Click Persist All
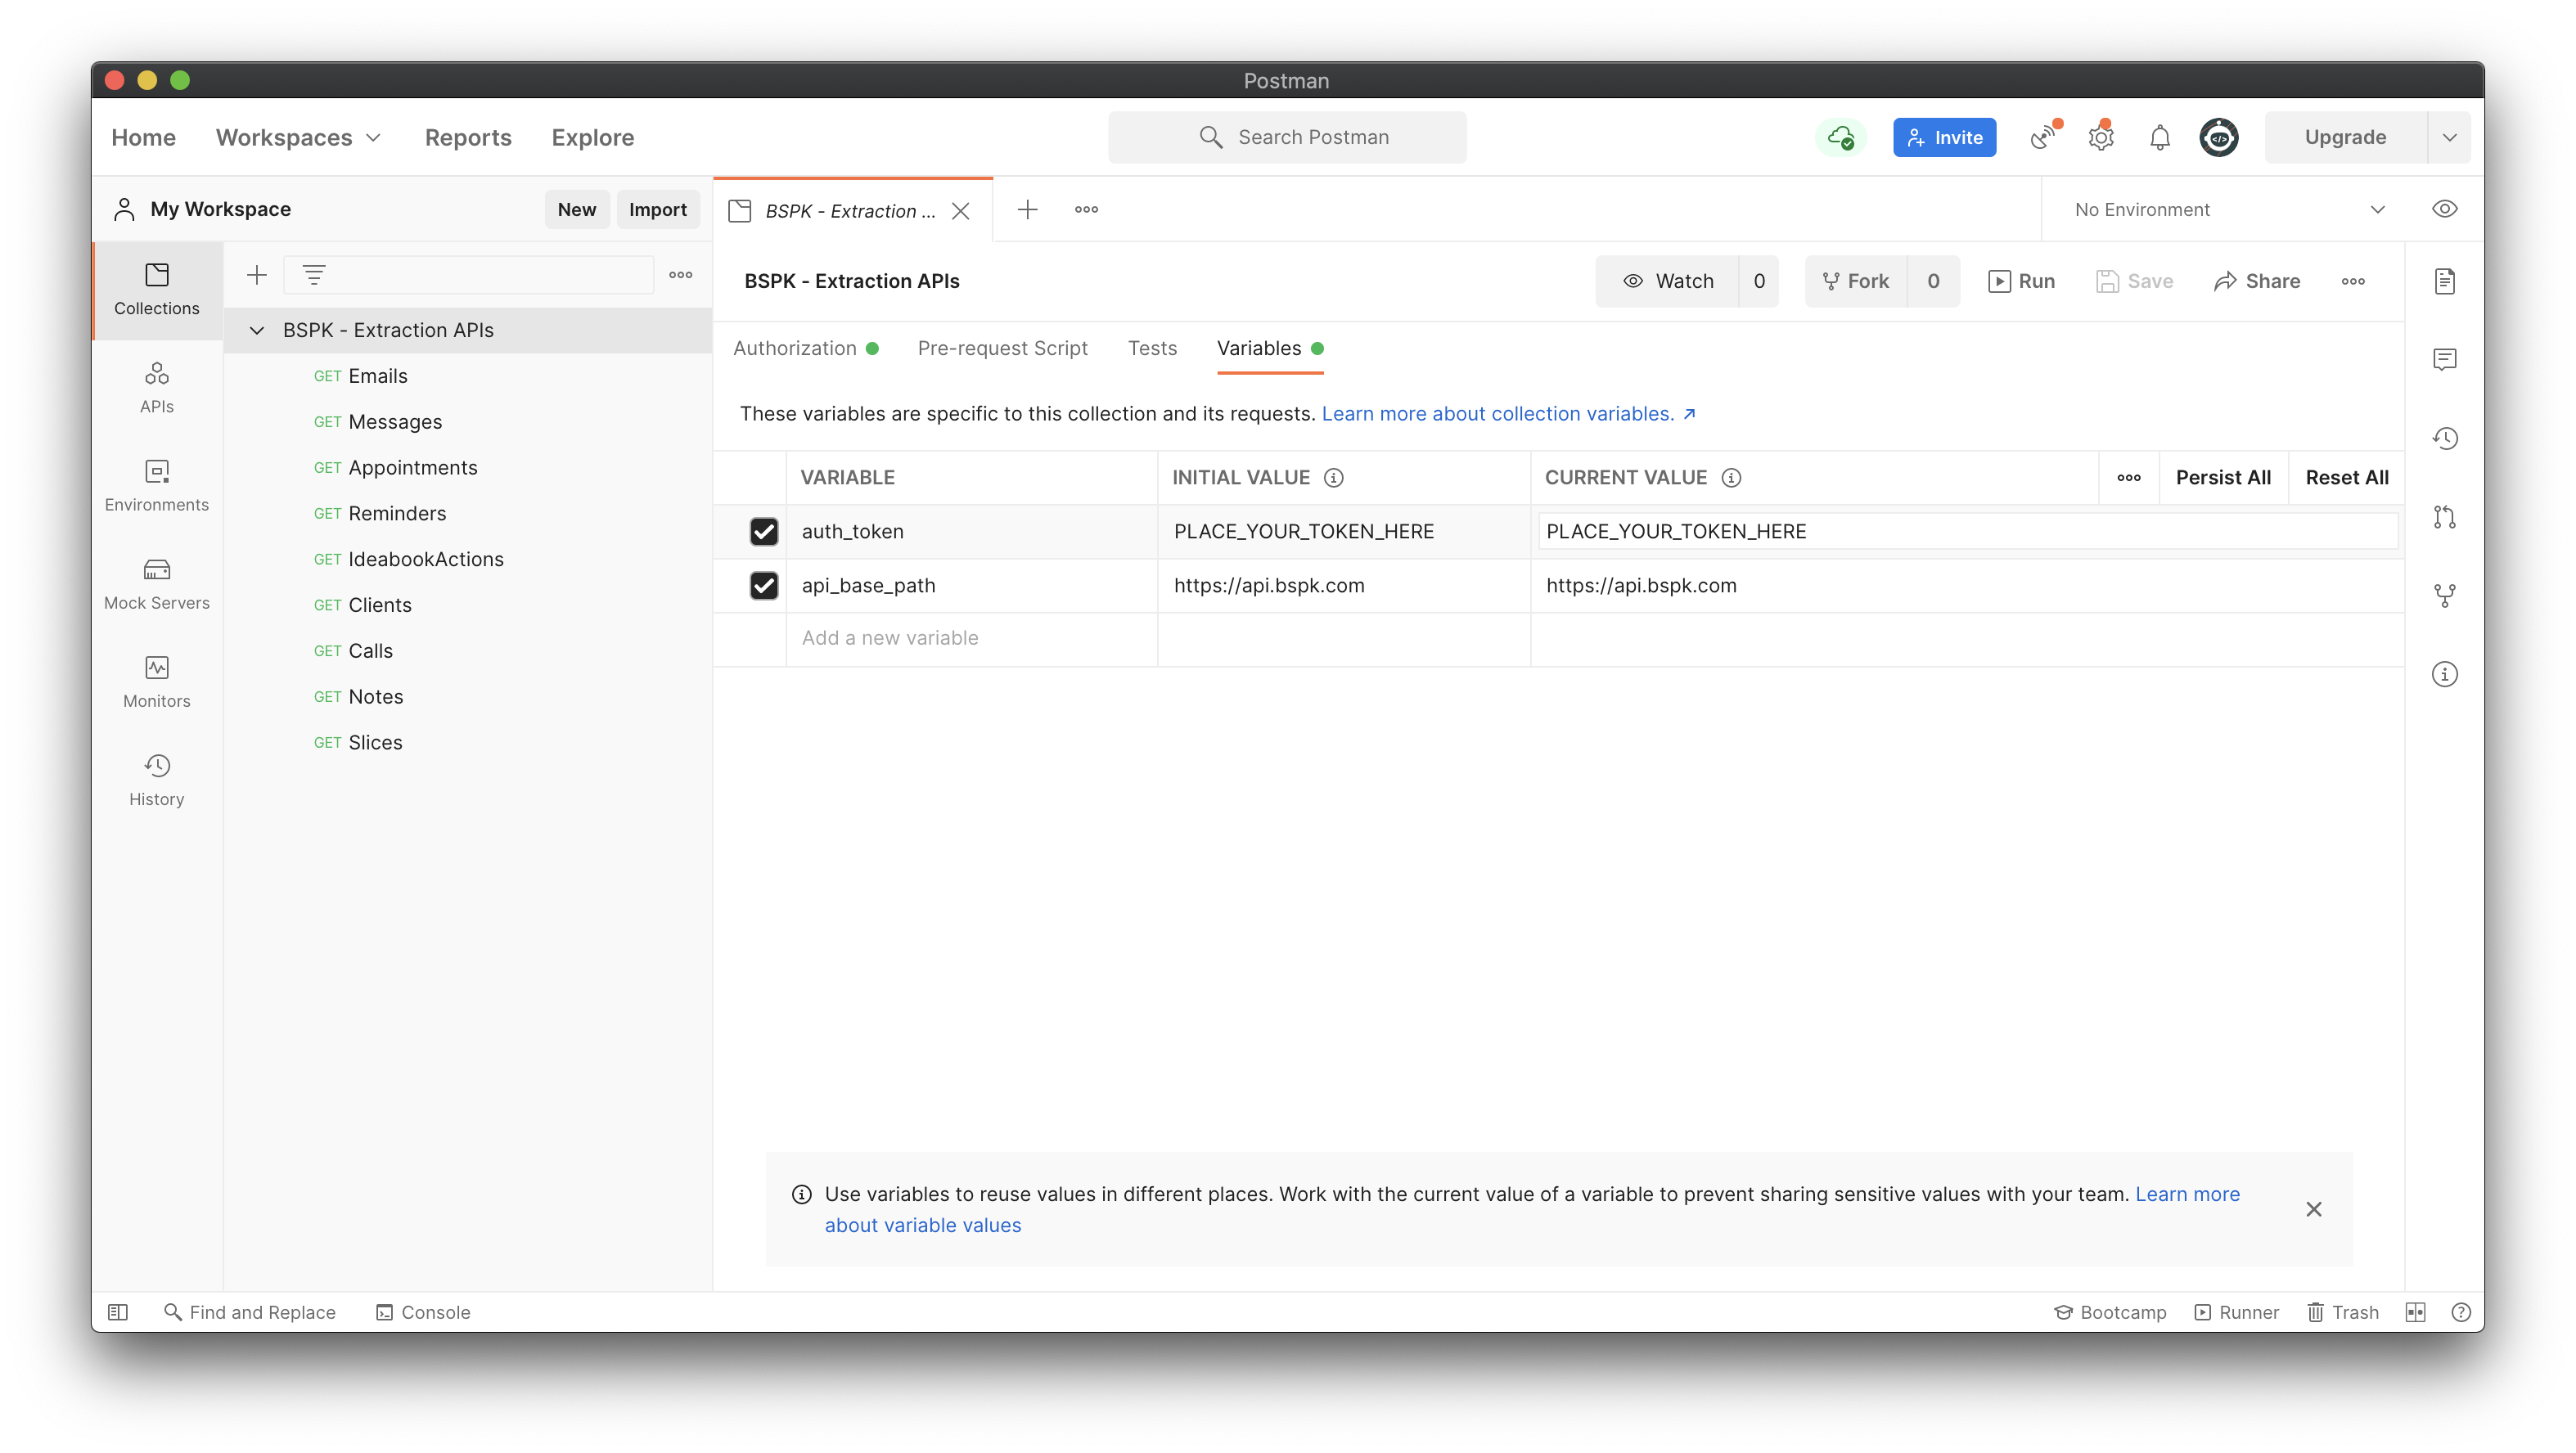Screen dimensions: 2576x1453 point(2223,478)
